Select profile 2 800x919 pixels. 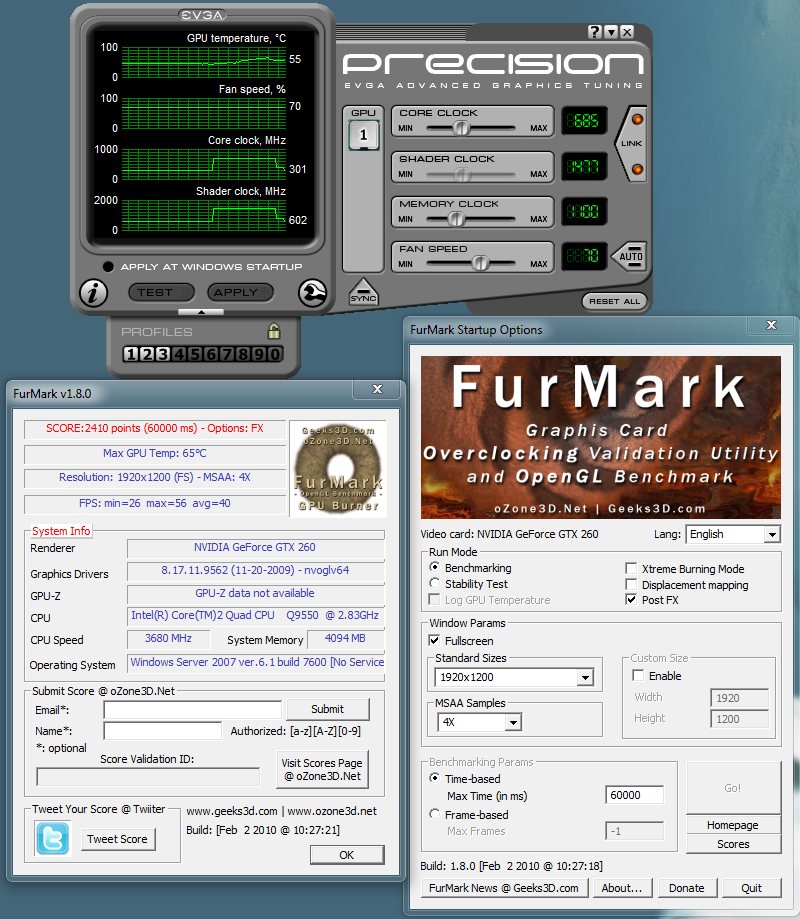(x=147, y=354)
